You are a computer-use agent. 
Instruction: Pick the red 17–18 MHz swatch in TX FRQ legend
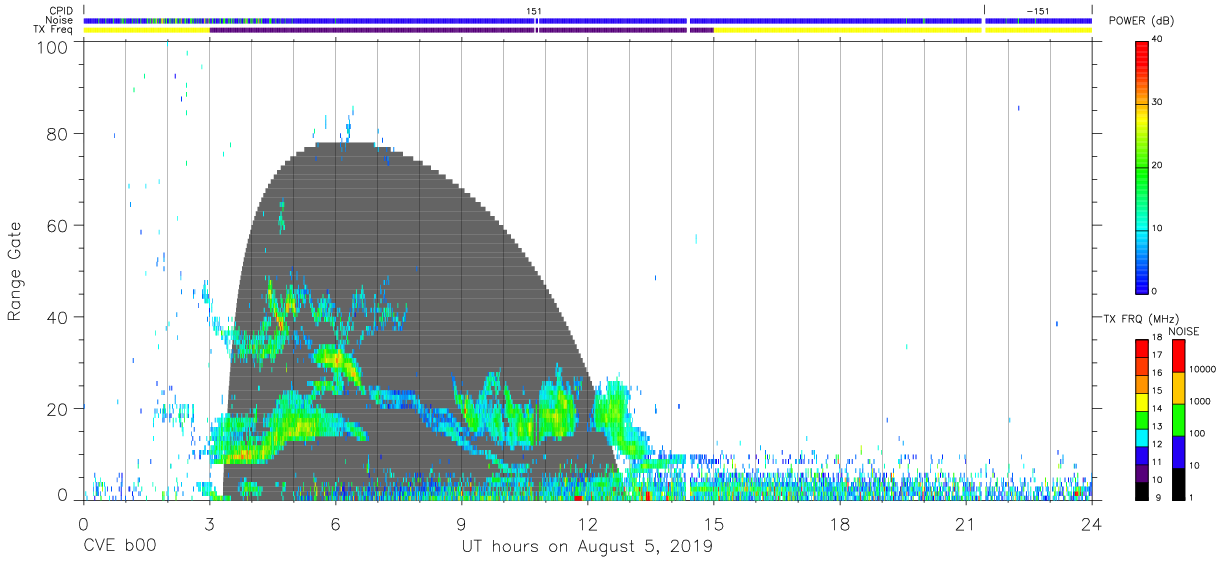pyautogui.click(x=1142, y=347)
